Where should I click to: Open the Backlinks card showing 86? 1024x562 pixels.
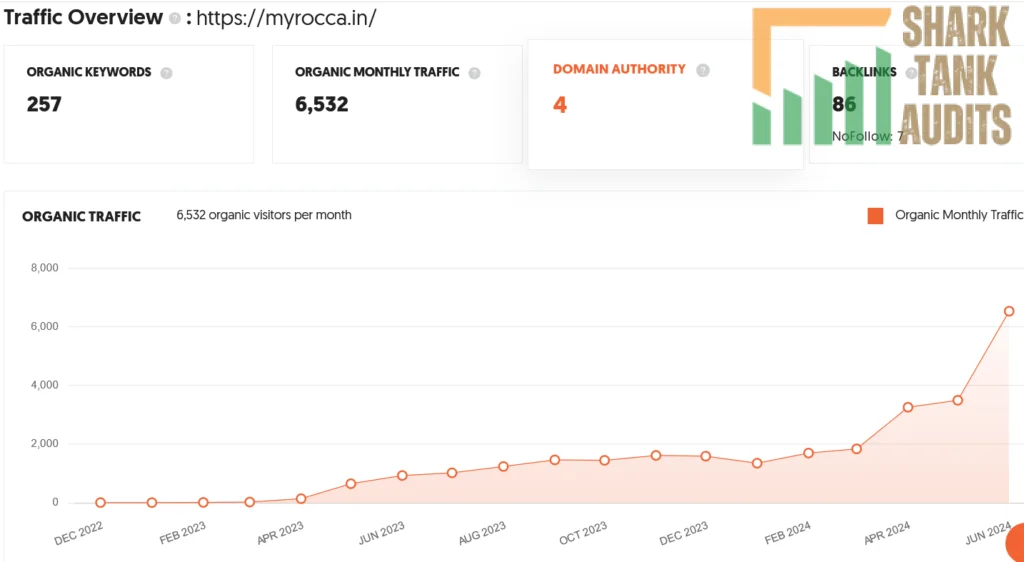tap(916, 104)
